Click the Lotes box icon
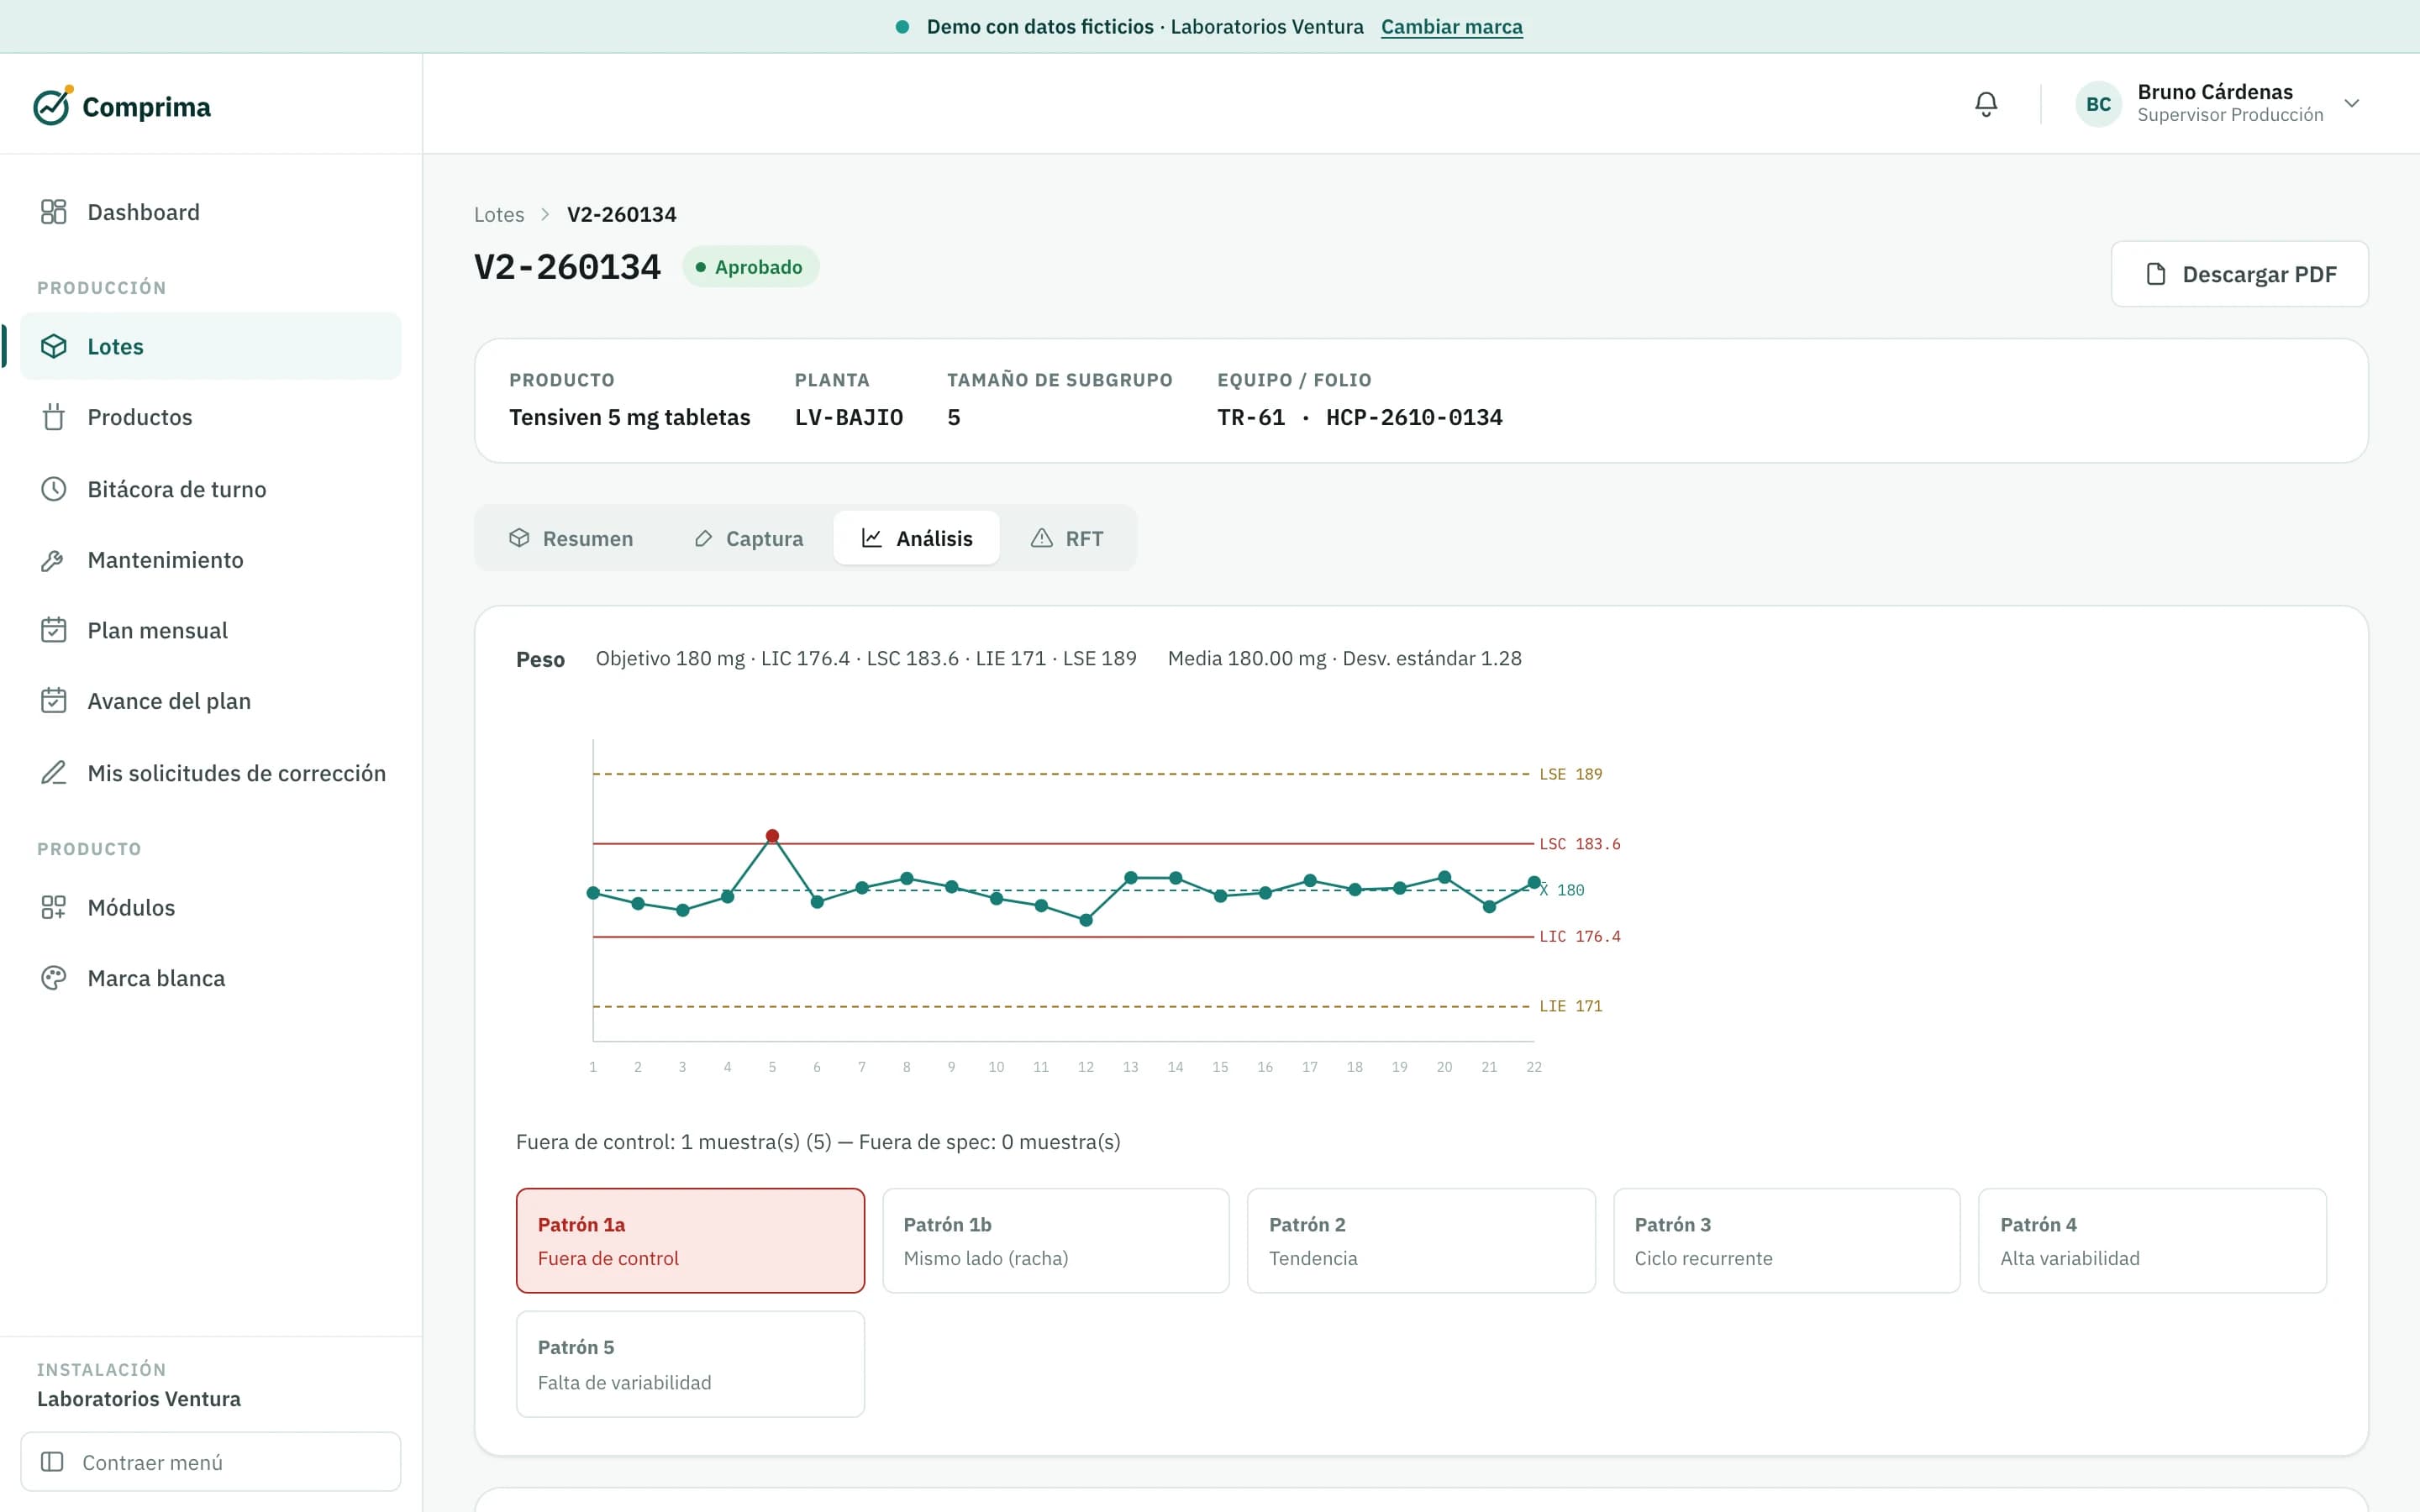This screenshot has width=2420, height=1512. tap(53, 346)
